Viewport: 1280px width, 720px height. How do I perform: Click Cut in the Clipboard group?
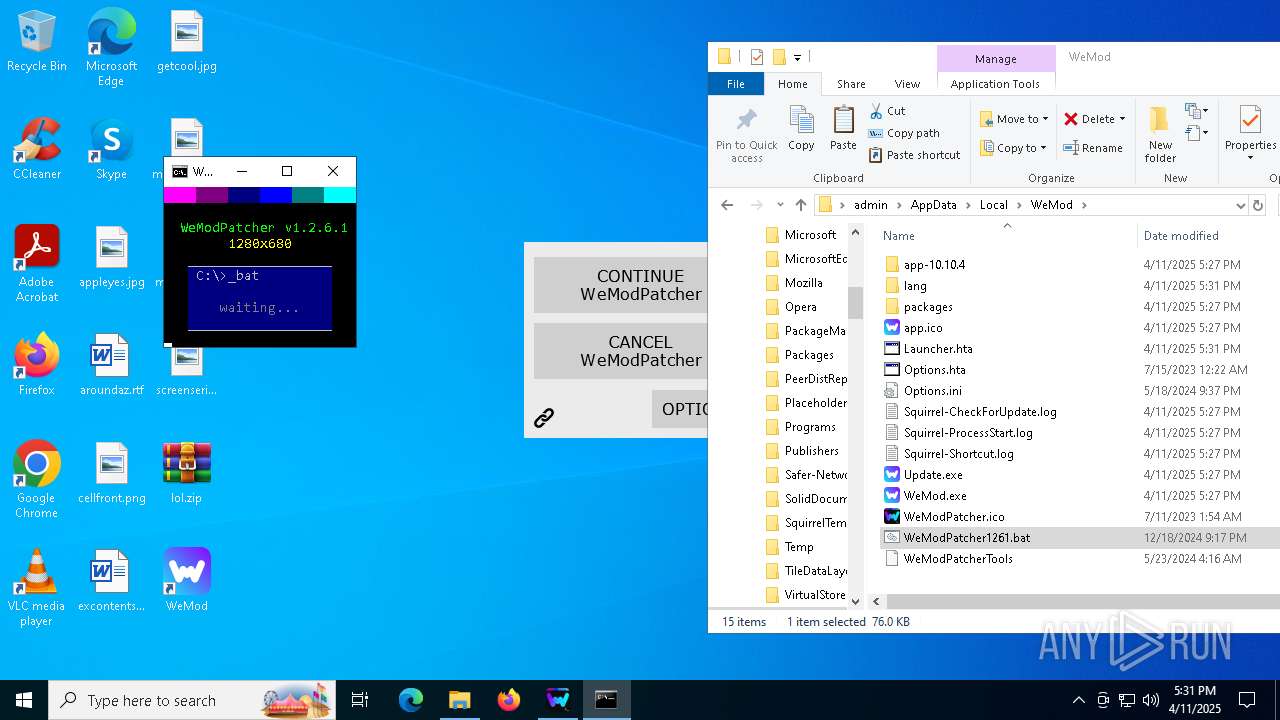[x=887, y=111]
